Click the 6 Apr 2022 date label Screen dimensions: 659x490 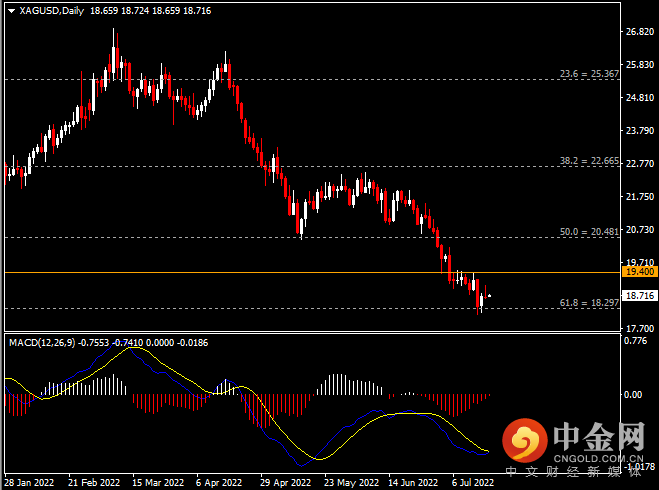coord(219,482)
